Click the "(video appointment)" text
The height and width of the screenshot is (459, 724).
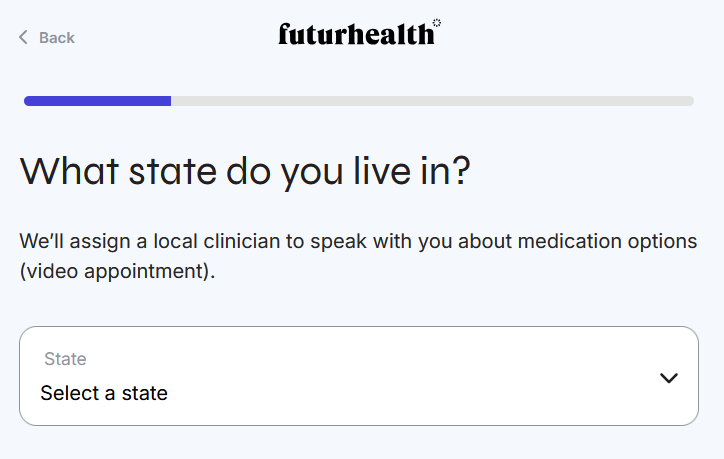pyautogui.click(x=117, y=271)
